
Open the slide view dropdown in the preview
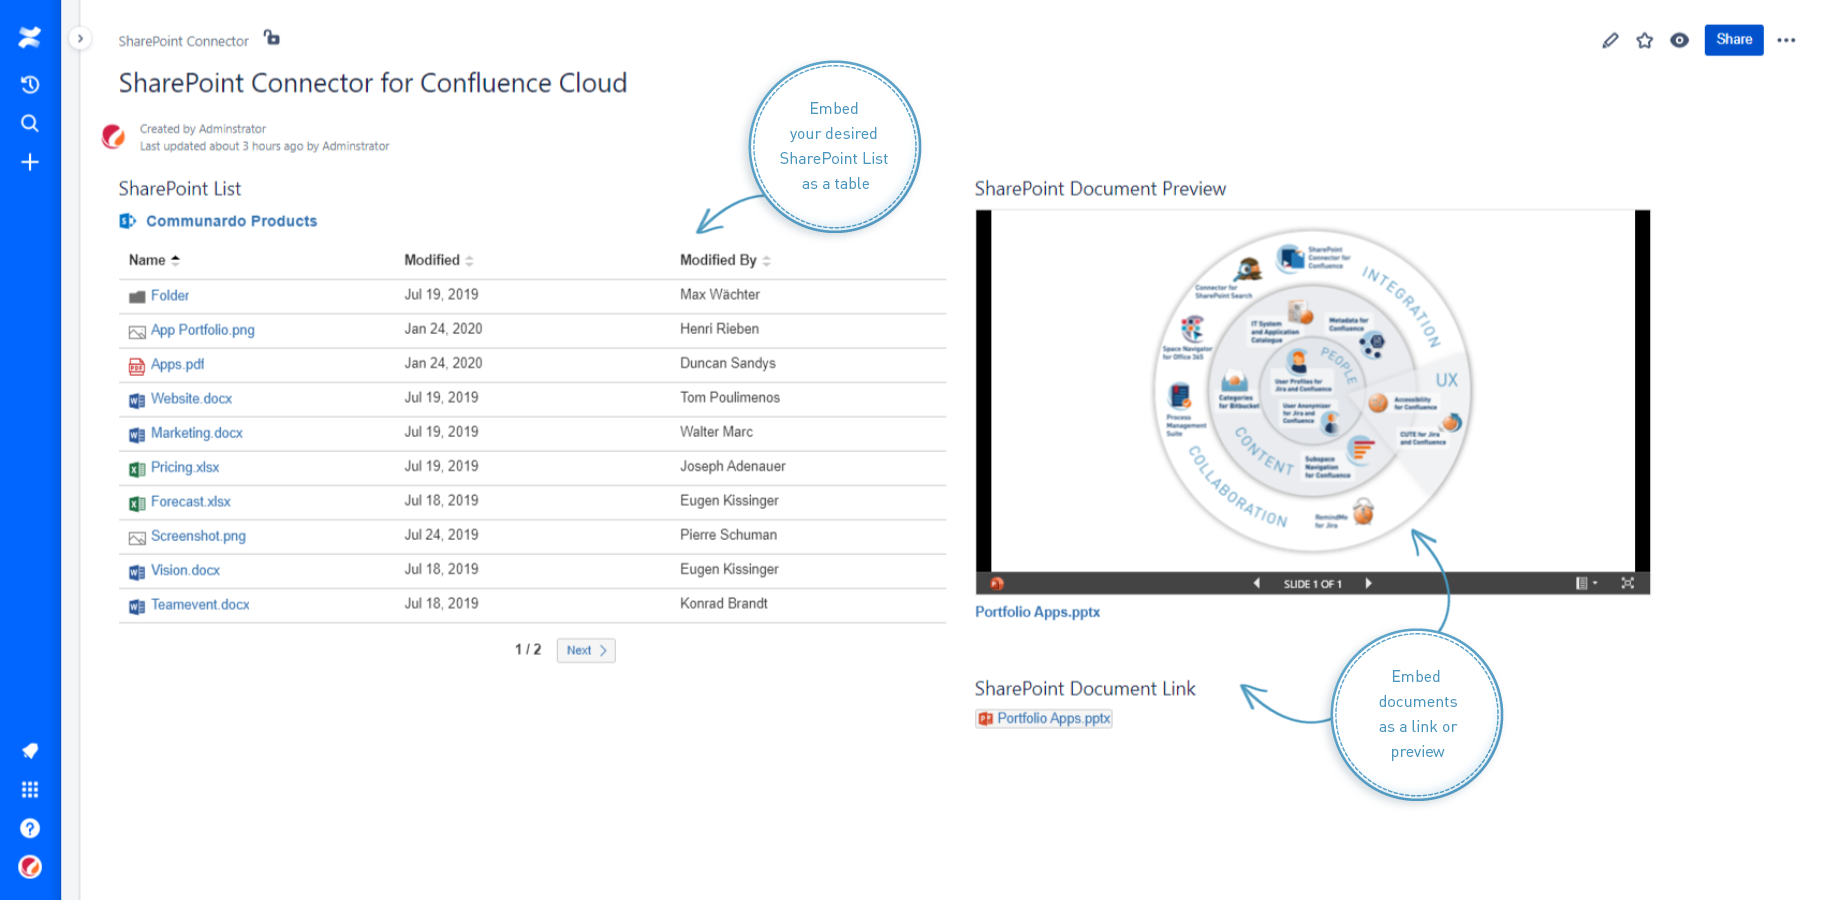pos(1586,583)
